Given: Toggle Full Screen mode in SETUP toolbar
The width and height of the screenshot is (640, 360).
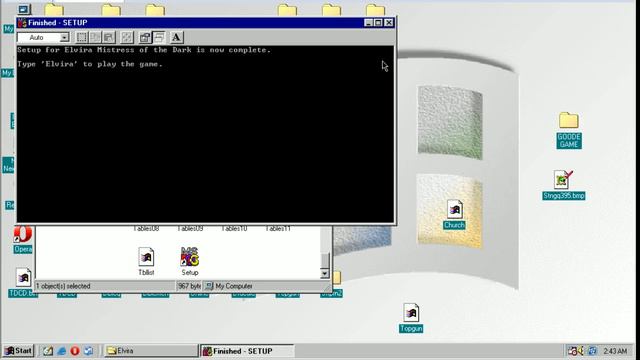Looking at the screenshot, I should tap(127, 38).
